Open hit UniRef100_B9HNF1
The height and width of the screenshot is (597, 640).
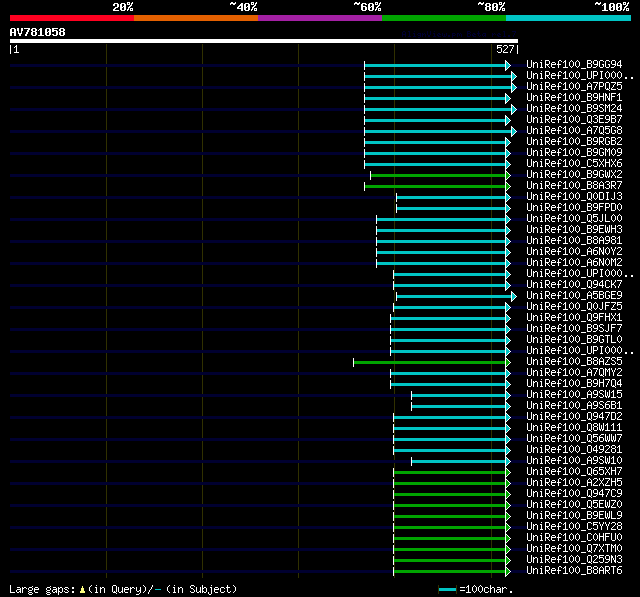[574, 98]
